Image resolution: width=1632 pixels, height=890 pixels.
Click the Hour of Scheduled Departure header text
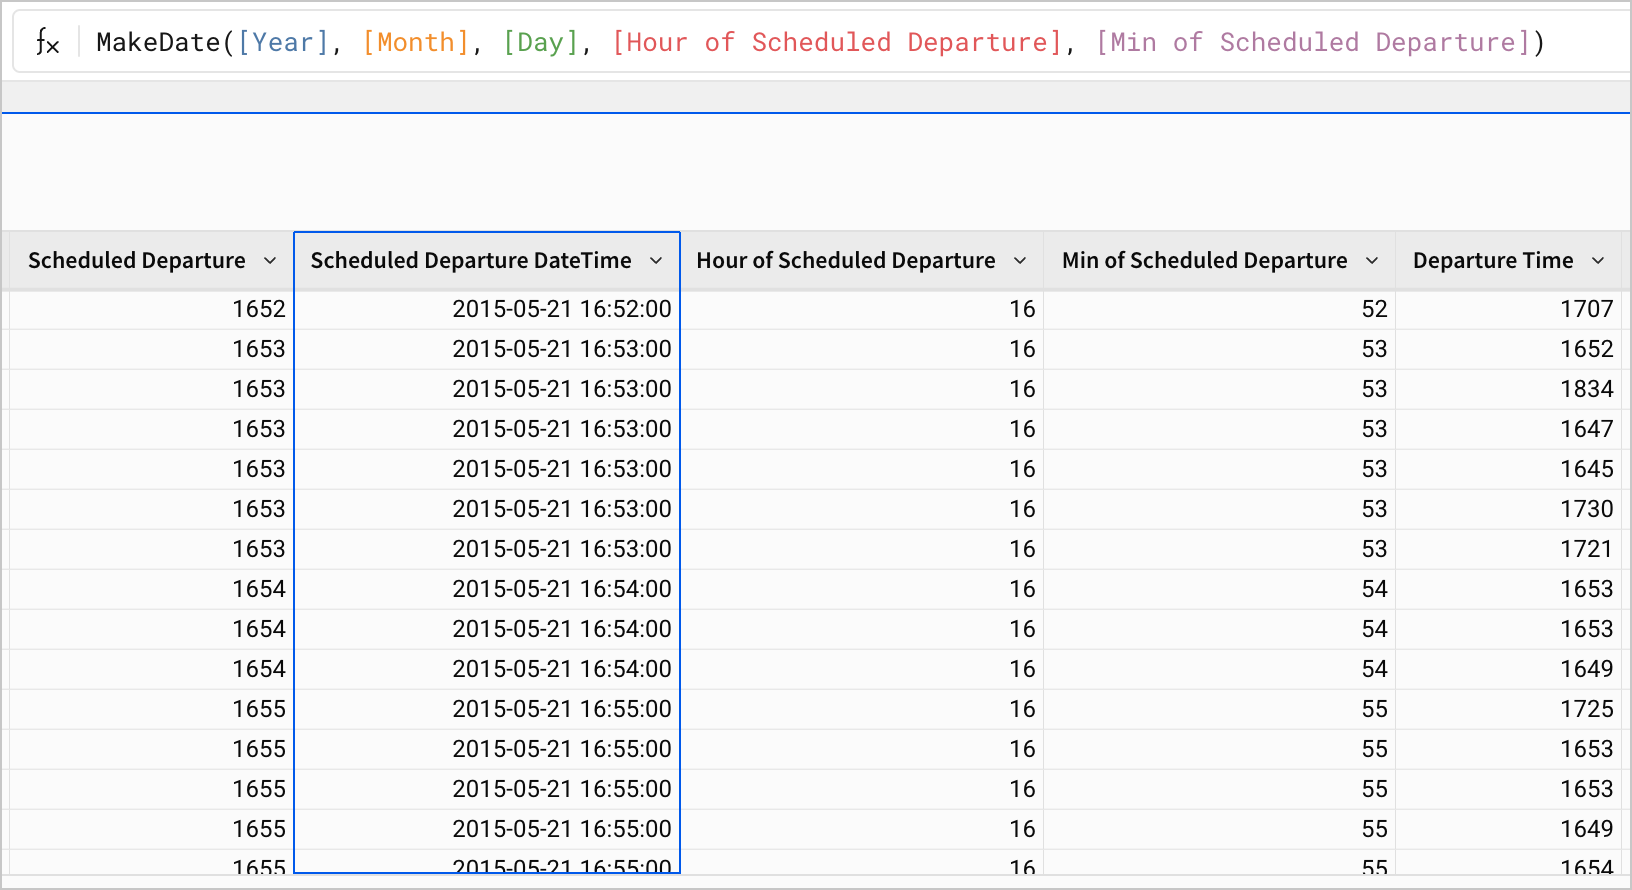pos(845,261)
